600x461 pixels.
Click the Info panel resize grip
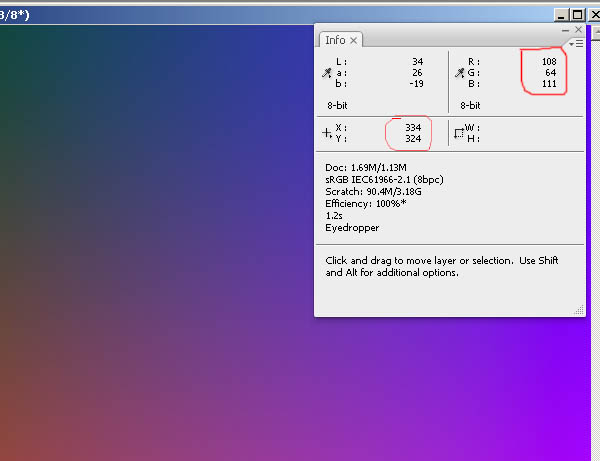point(579,310)
